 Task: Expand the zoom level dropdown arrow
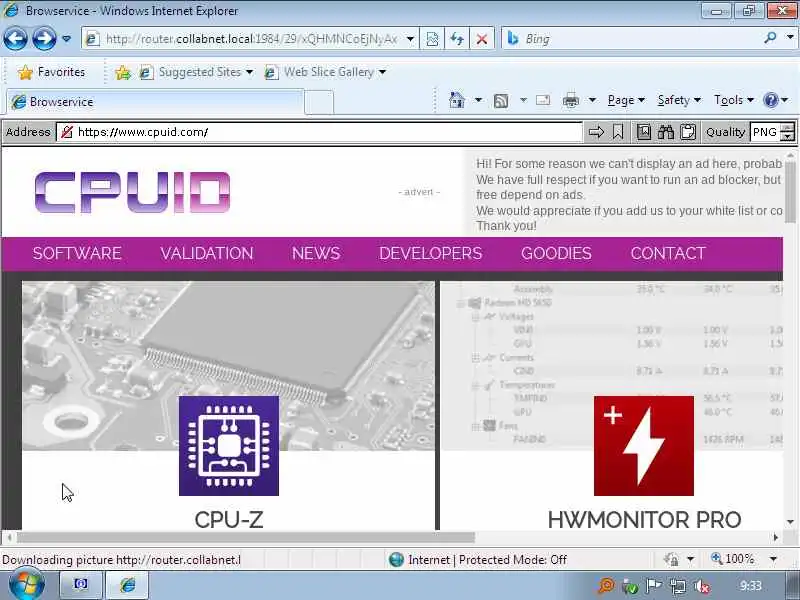click(x=773, y=559)
